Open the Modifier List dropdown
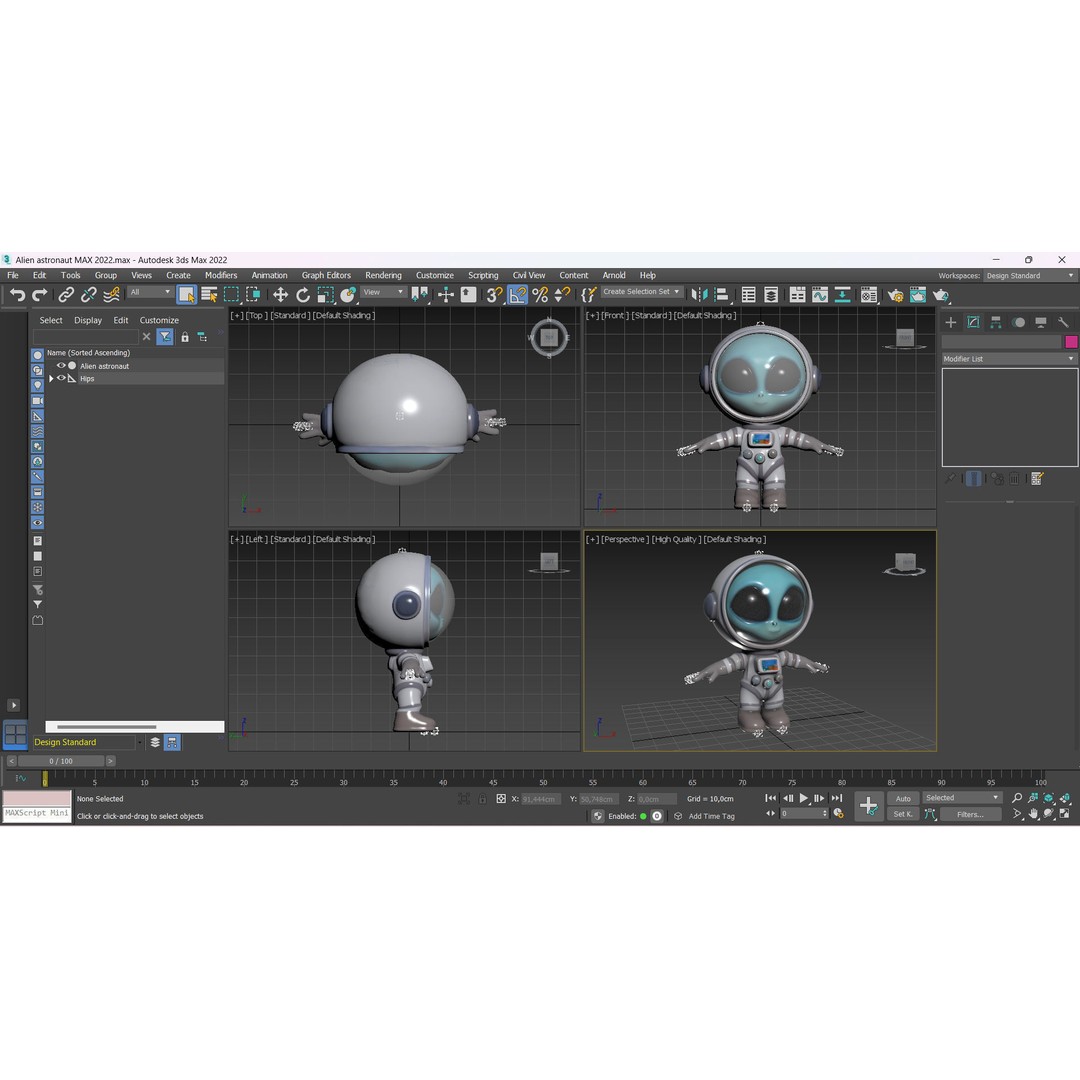 [1009, 359]
